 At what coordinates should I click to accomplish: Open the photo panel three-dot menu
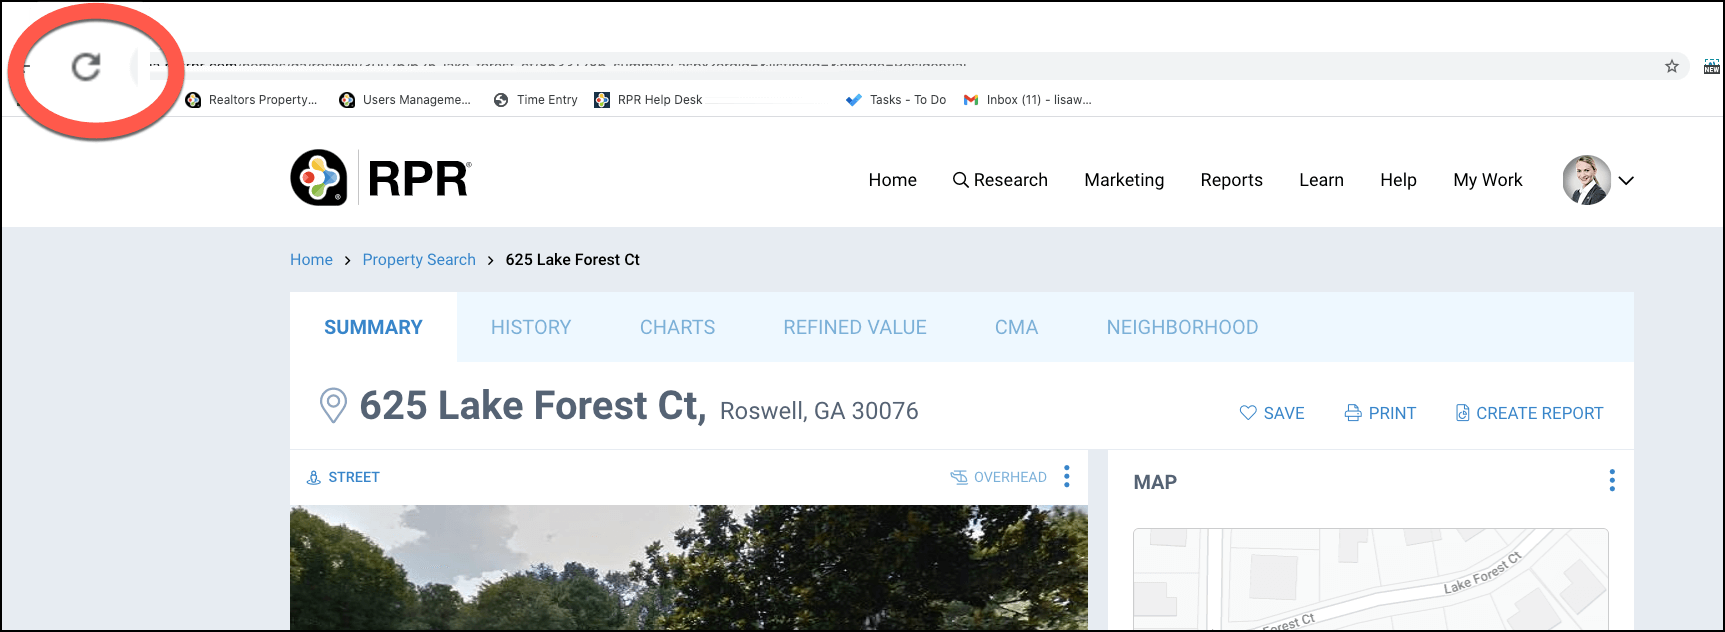1067,477
